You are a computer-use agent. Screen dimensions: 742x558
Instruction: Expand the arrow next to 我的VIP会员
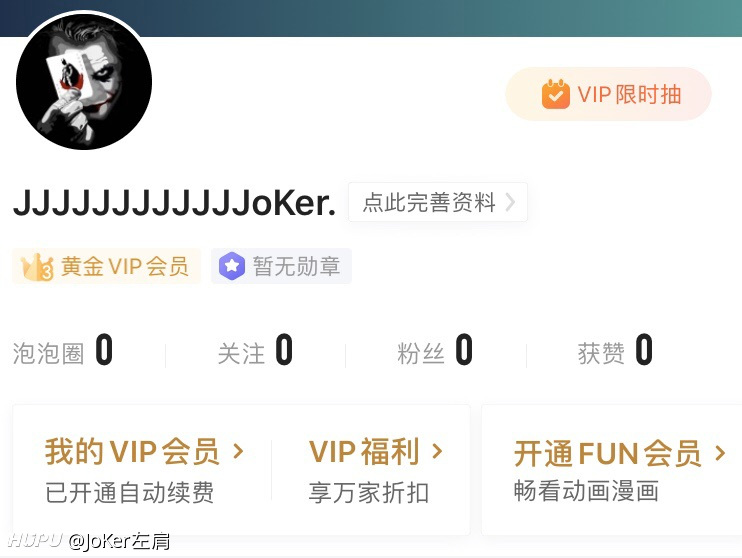(x=239, y=452)
